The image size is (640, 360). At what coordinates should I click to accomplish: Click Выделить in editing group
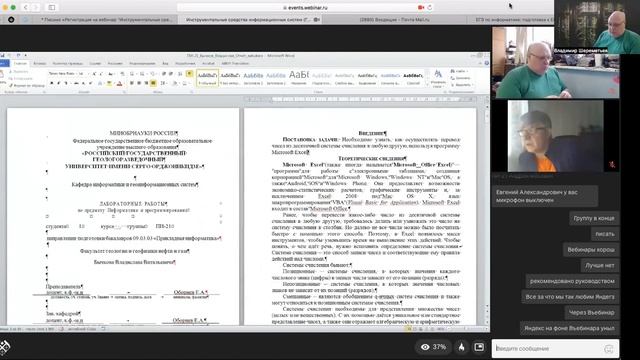point(461,85)
